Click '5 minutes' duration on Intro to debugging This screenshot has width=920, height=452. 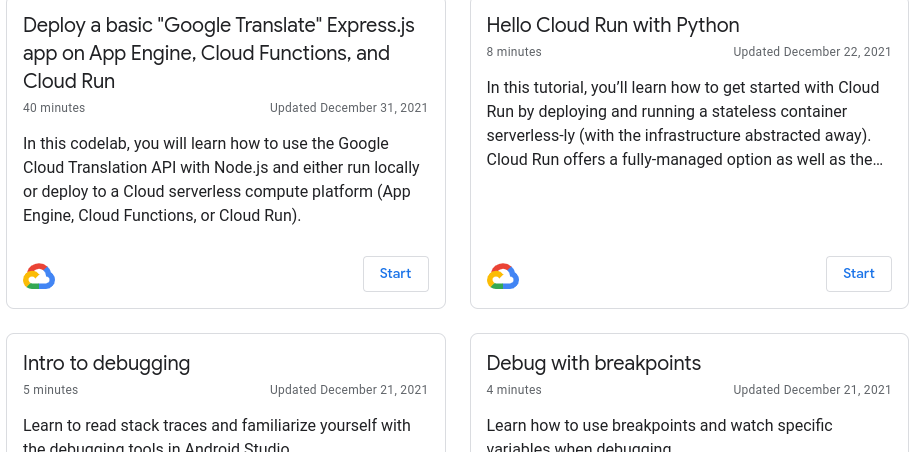(x=50, y=390)
